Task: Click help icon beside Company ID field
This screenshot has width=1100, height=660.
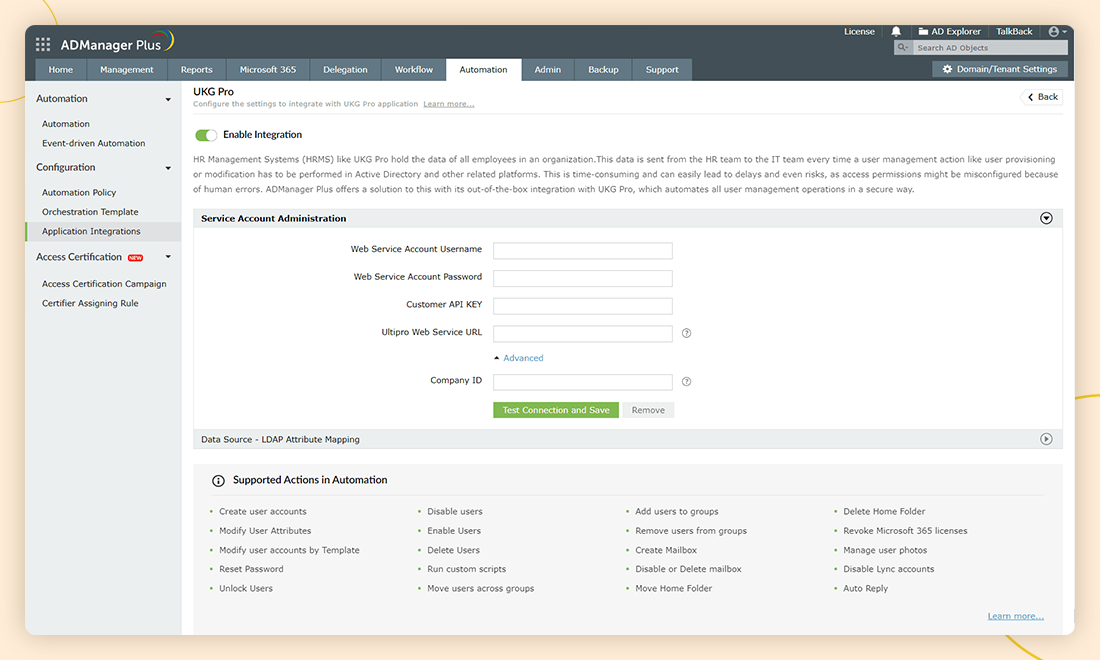Action: click(686, 382)
